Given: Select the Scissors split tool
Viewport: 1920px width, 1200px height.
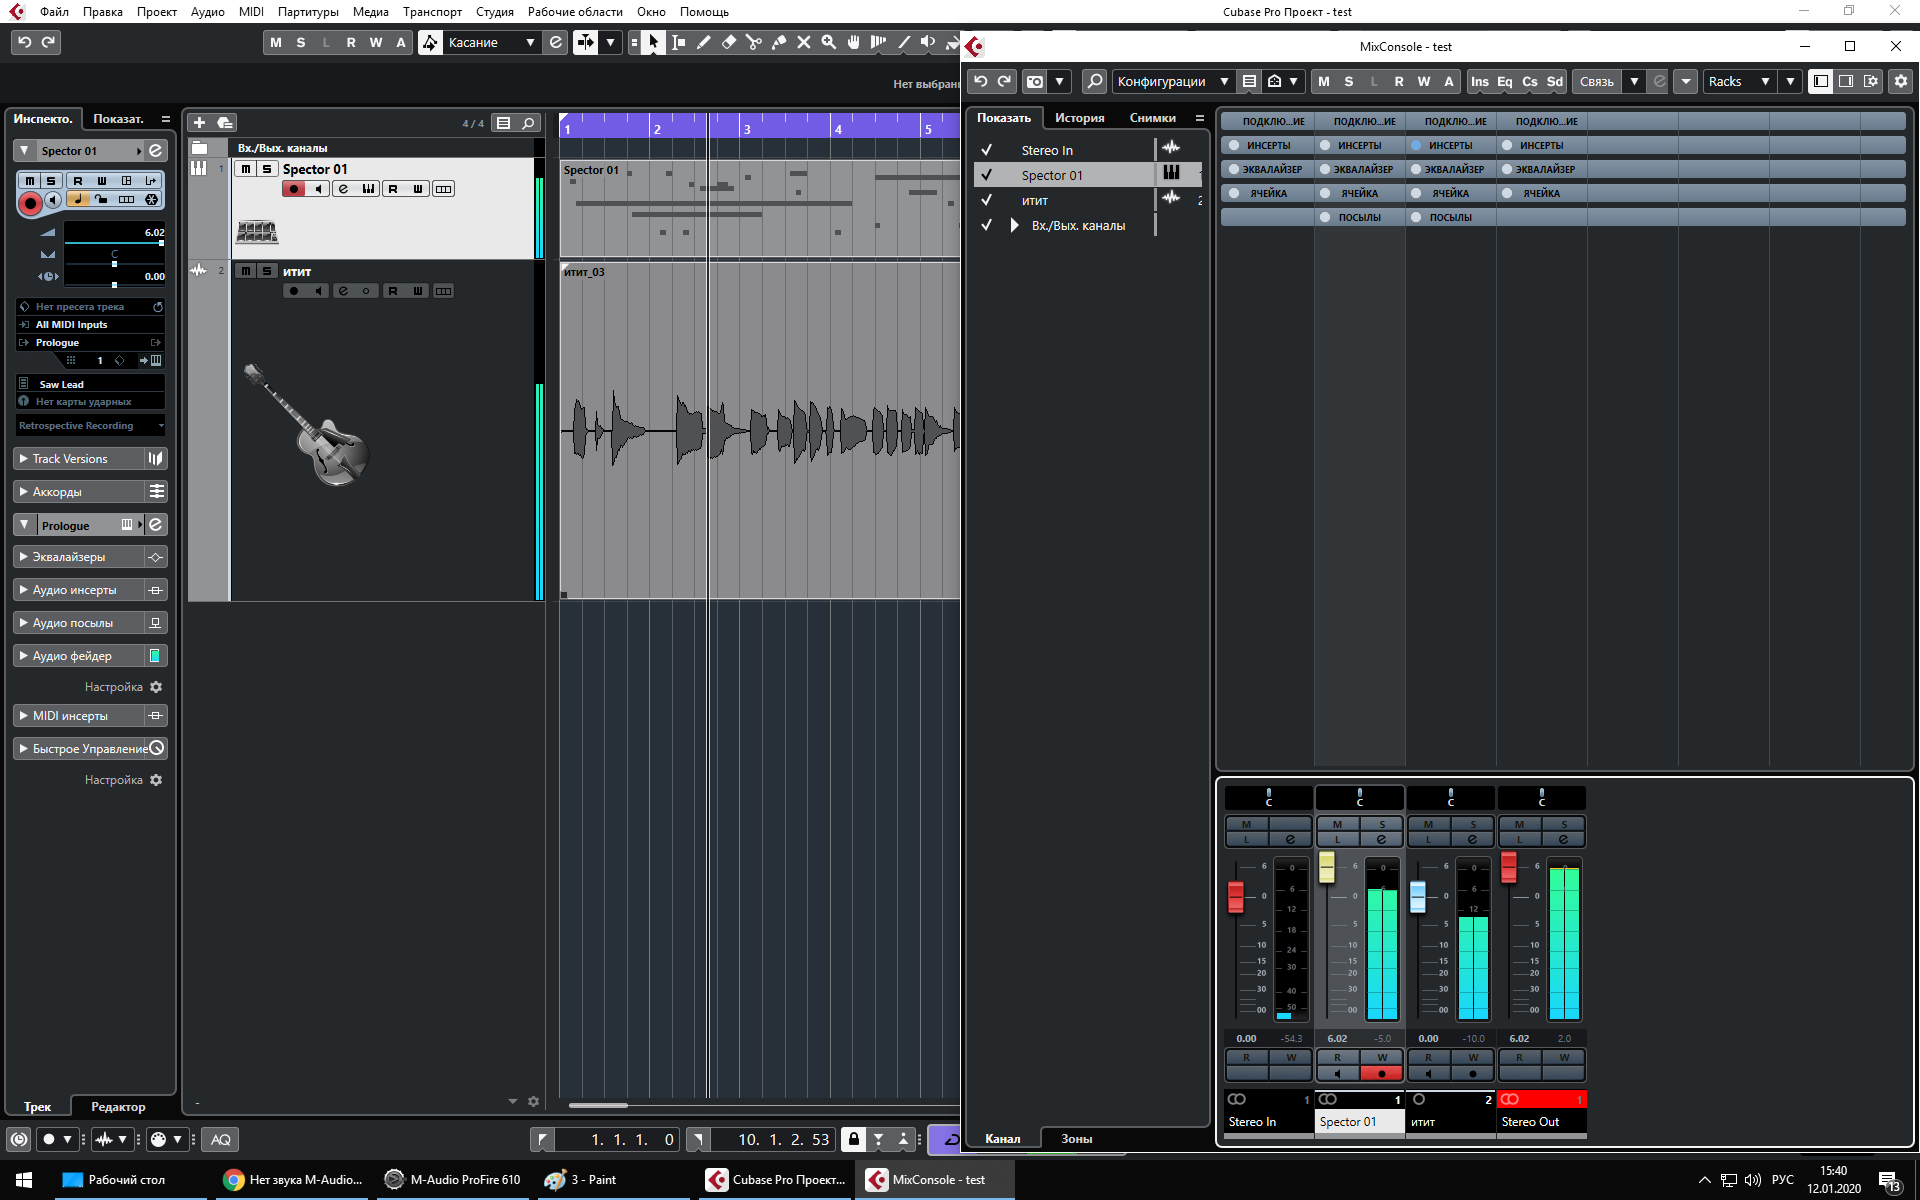Looking at the screenshot, I should tap(754, 42).
